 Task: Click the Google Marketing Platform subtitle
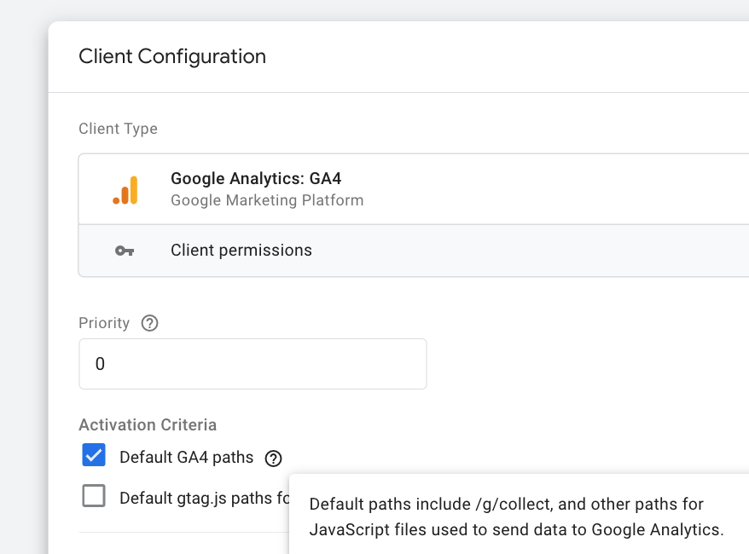coord(267,200)
